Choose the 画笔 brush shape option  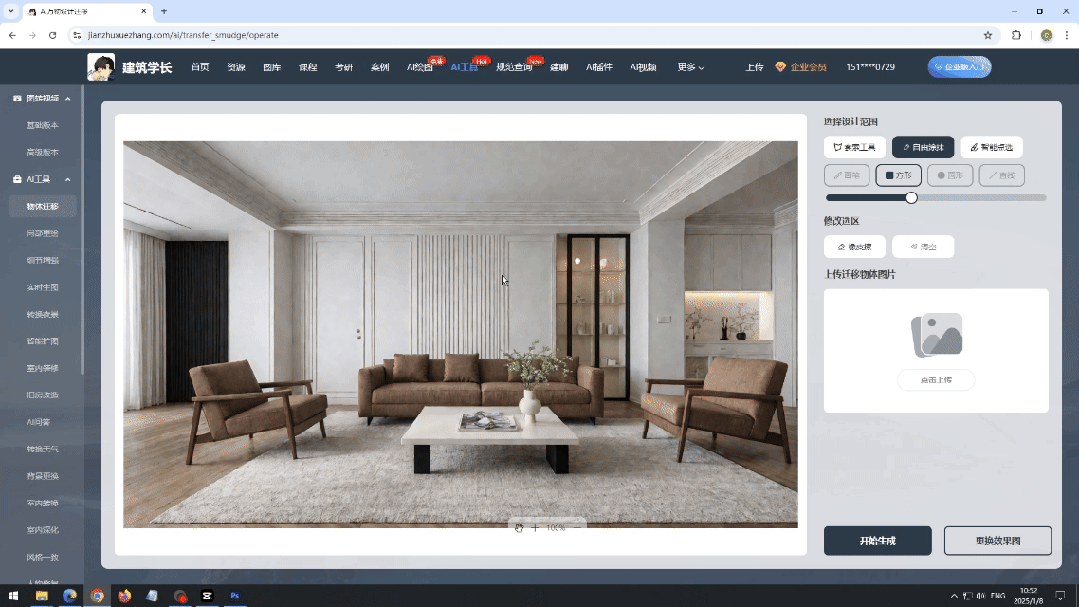coord(847,175)
